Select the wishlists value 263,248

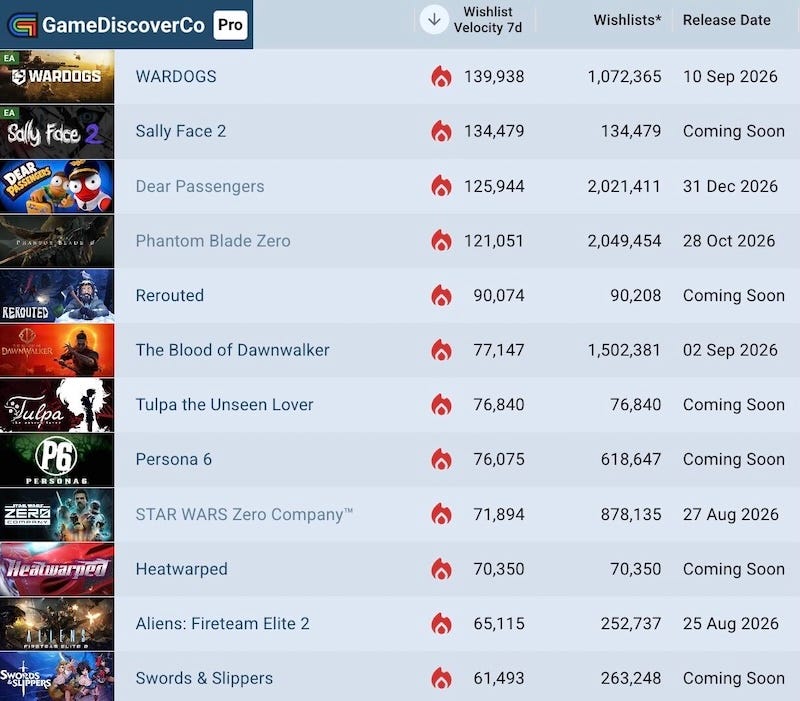point(631,678)
